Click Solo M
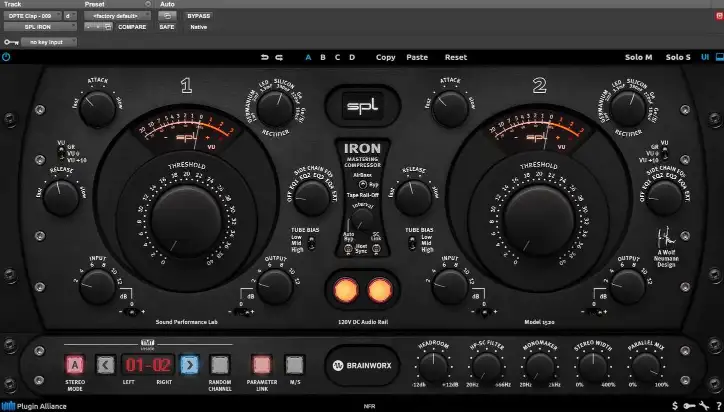This screenshot has width=724, height=412. 639,57
